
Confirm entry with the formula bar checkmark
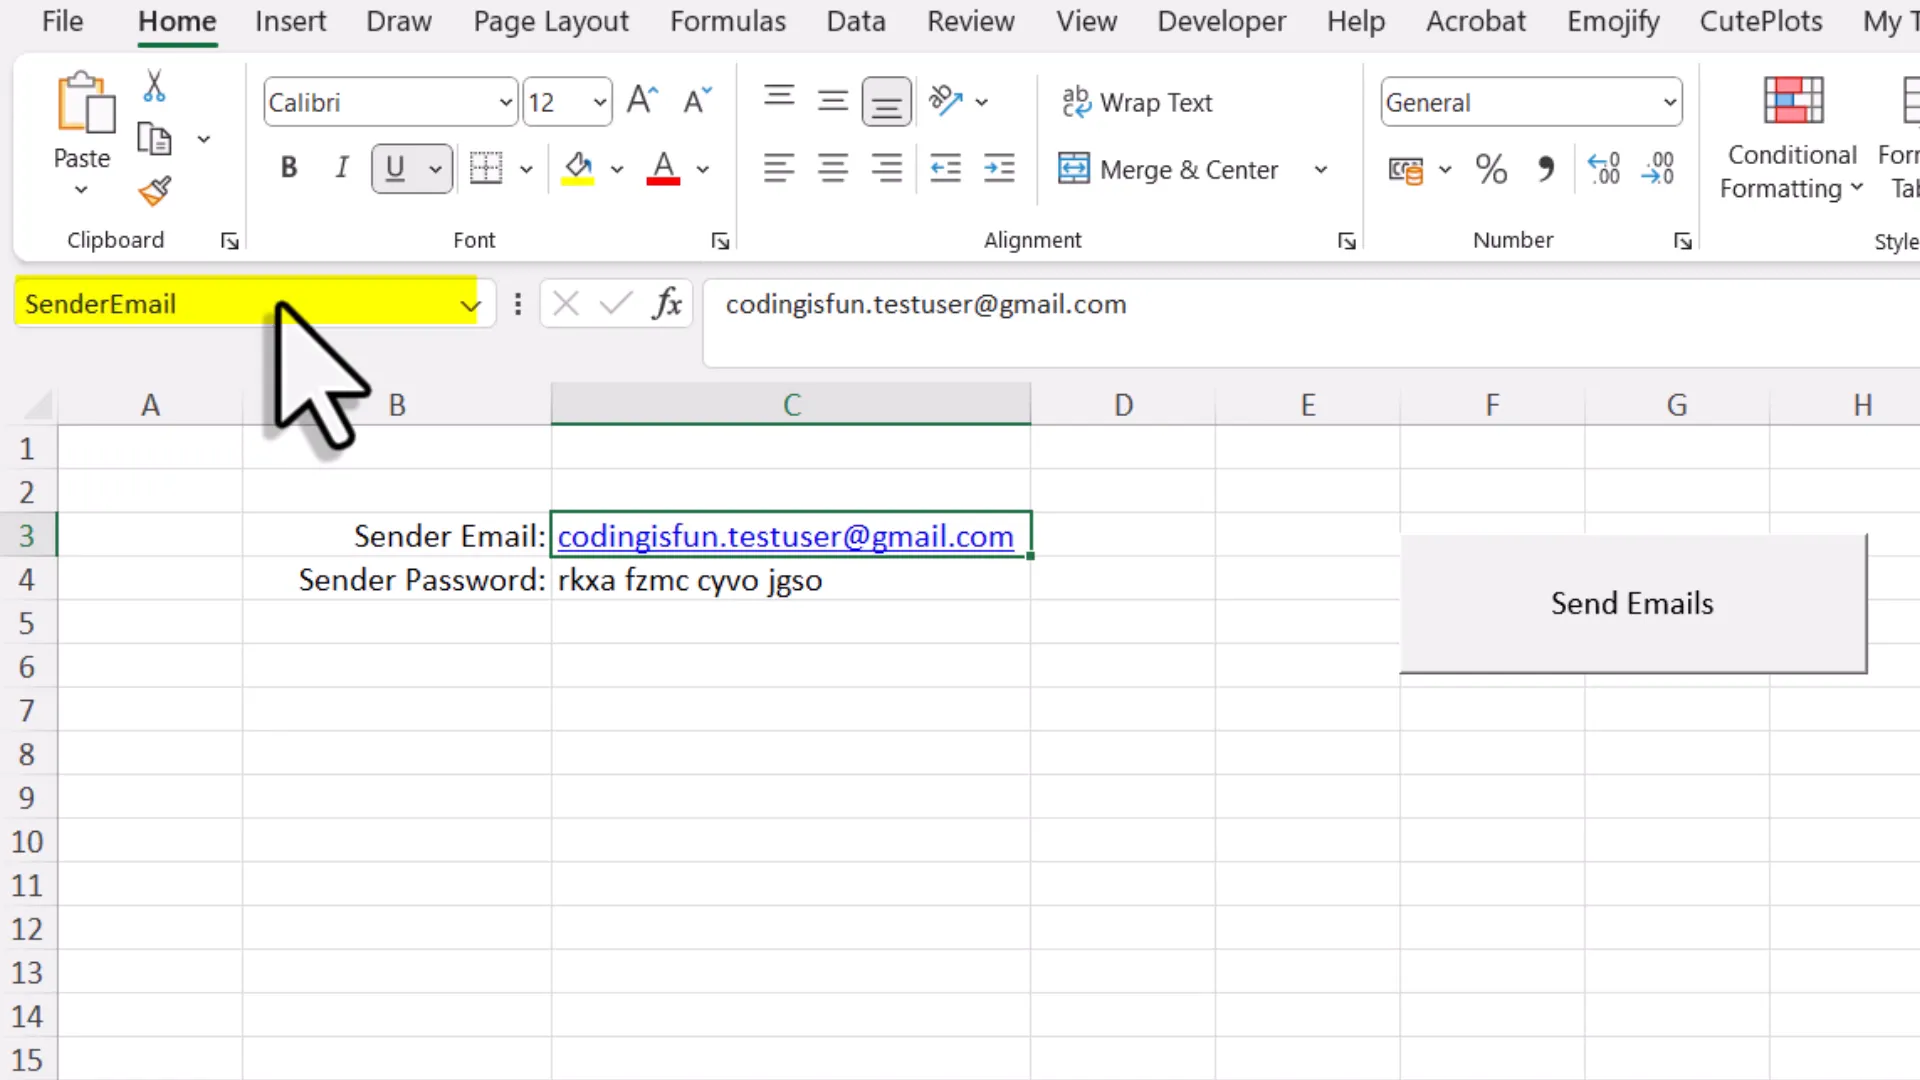(x=615, y=304)
